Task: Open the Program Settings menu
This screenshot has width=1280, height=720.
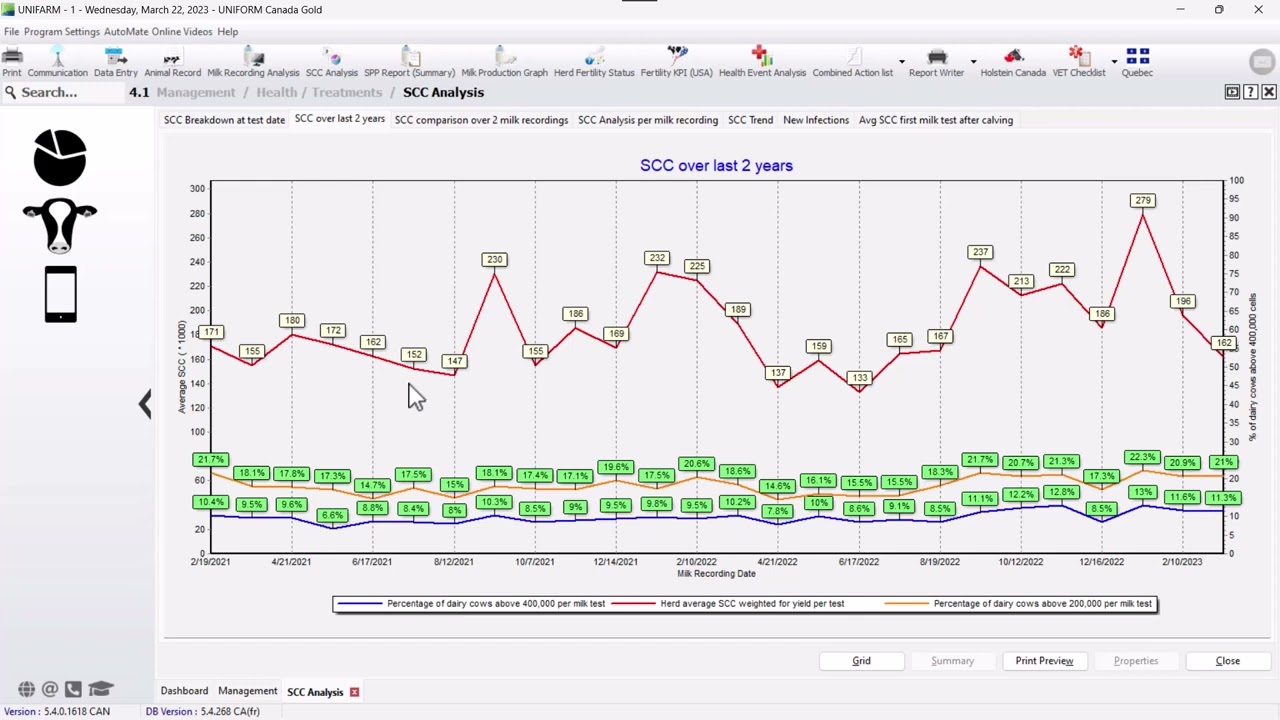Action: 62,32
